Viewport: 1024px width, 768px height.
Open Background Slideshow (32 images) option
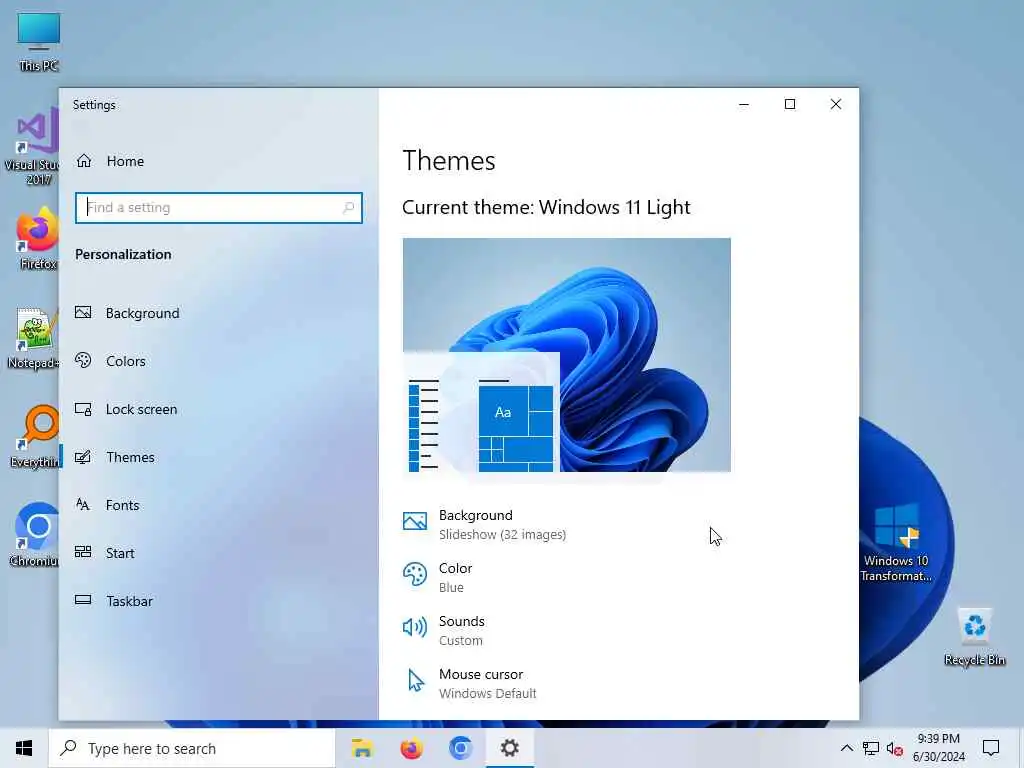(x=485, y=524)
